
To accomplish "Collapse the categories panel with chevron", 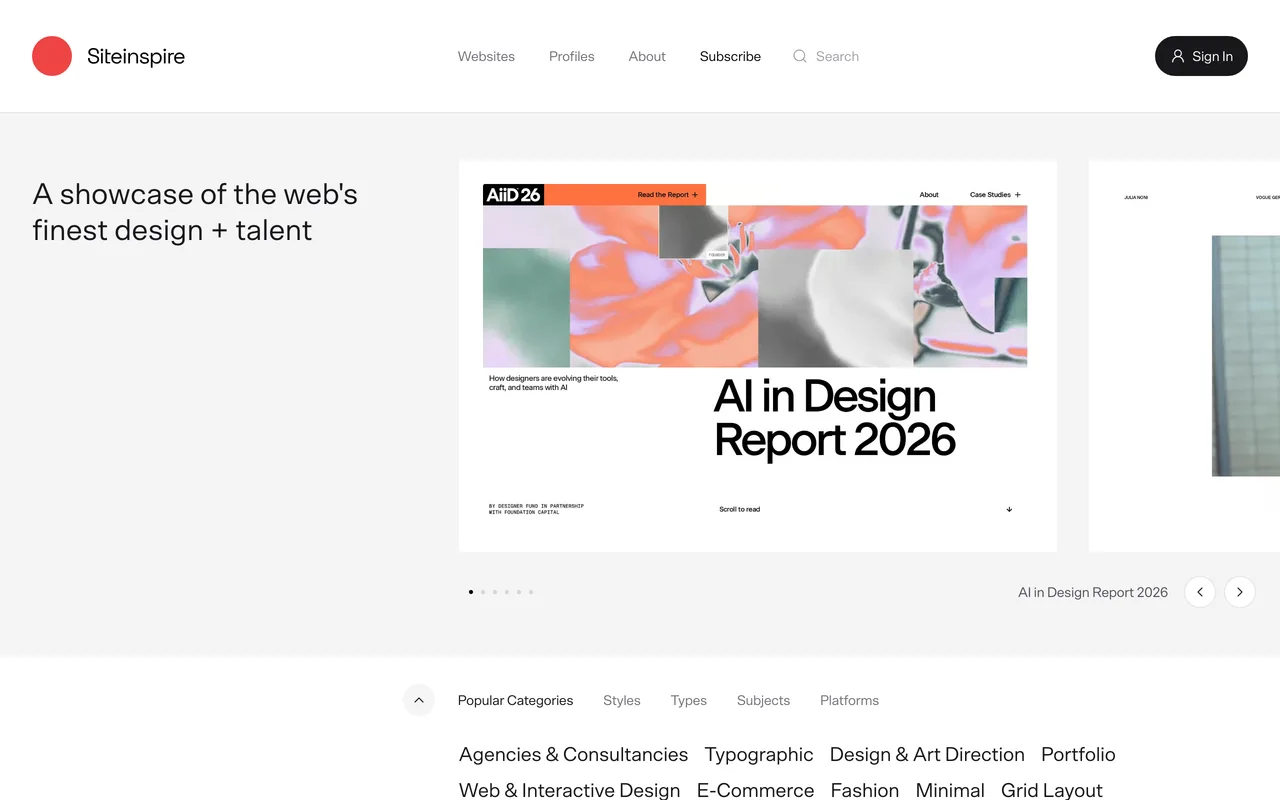I will coord(419,700).
